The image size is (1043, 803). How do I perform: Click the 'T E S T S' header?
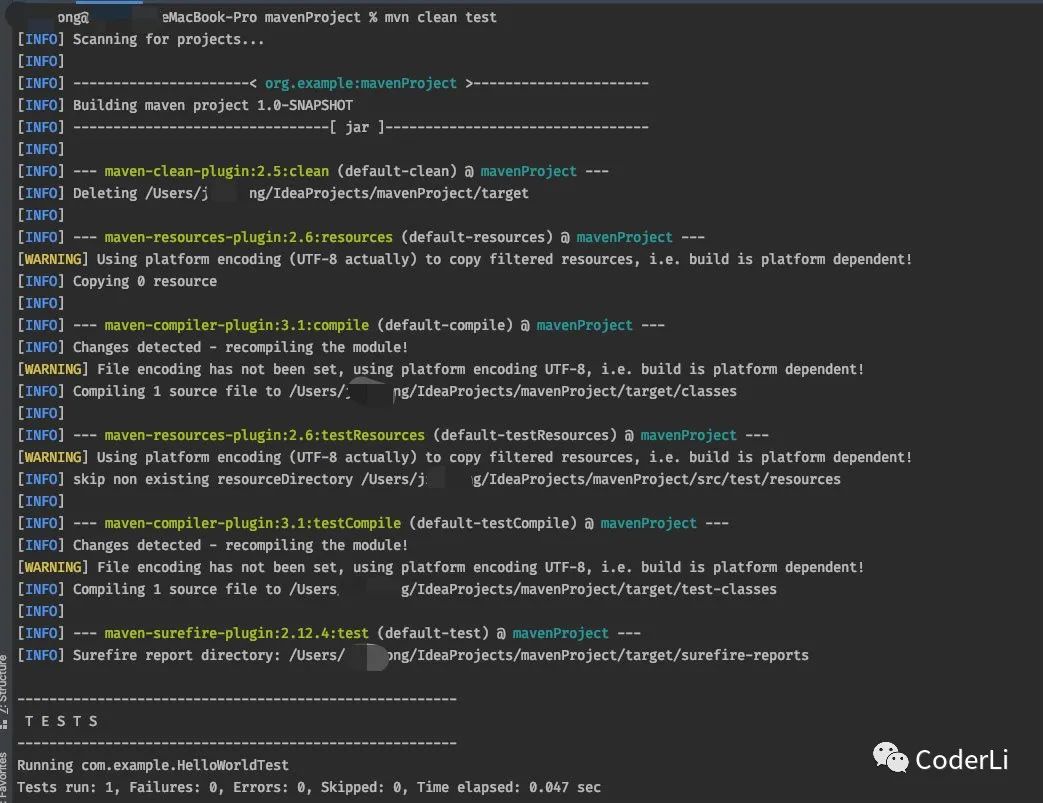coord(61,721)
